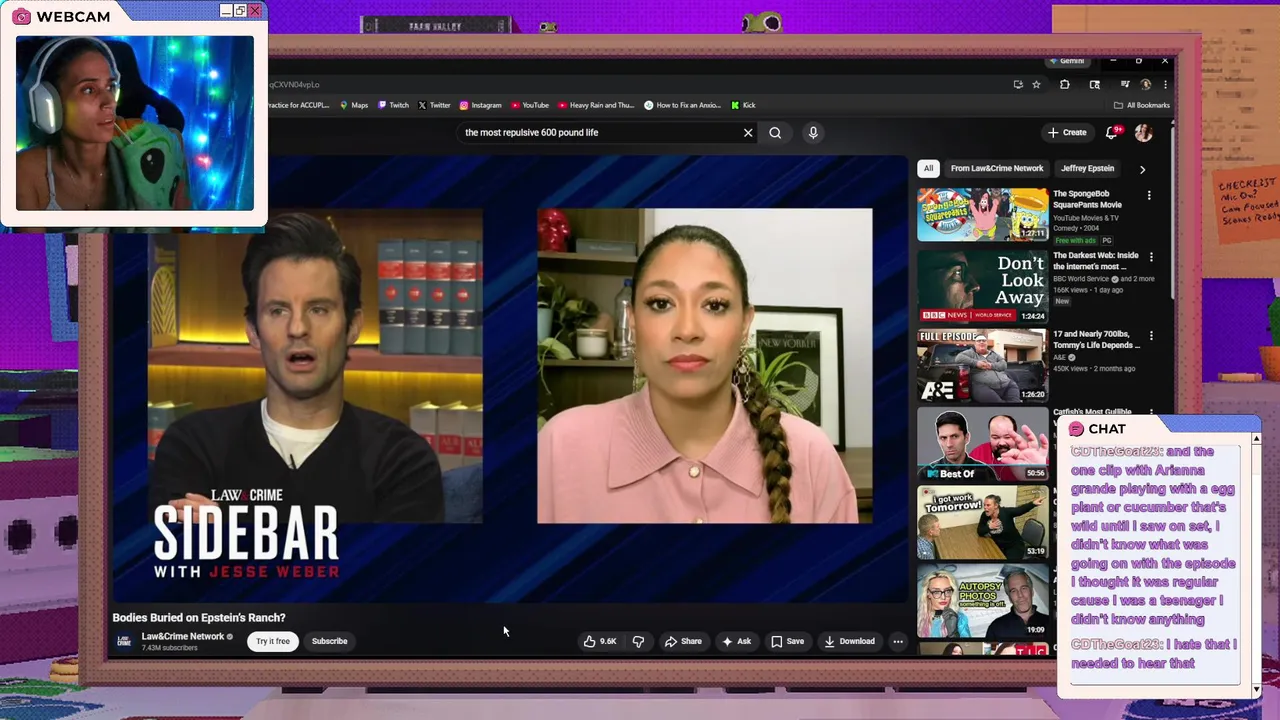
Task: Bookmark this page with the star icon
Action: [1036, 85]
